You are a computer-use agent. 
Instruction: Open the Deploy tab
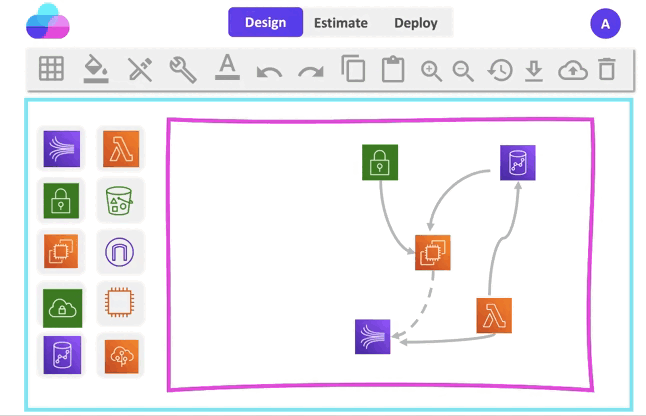pyautogui.click(x=416, y=23)
